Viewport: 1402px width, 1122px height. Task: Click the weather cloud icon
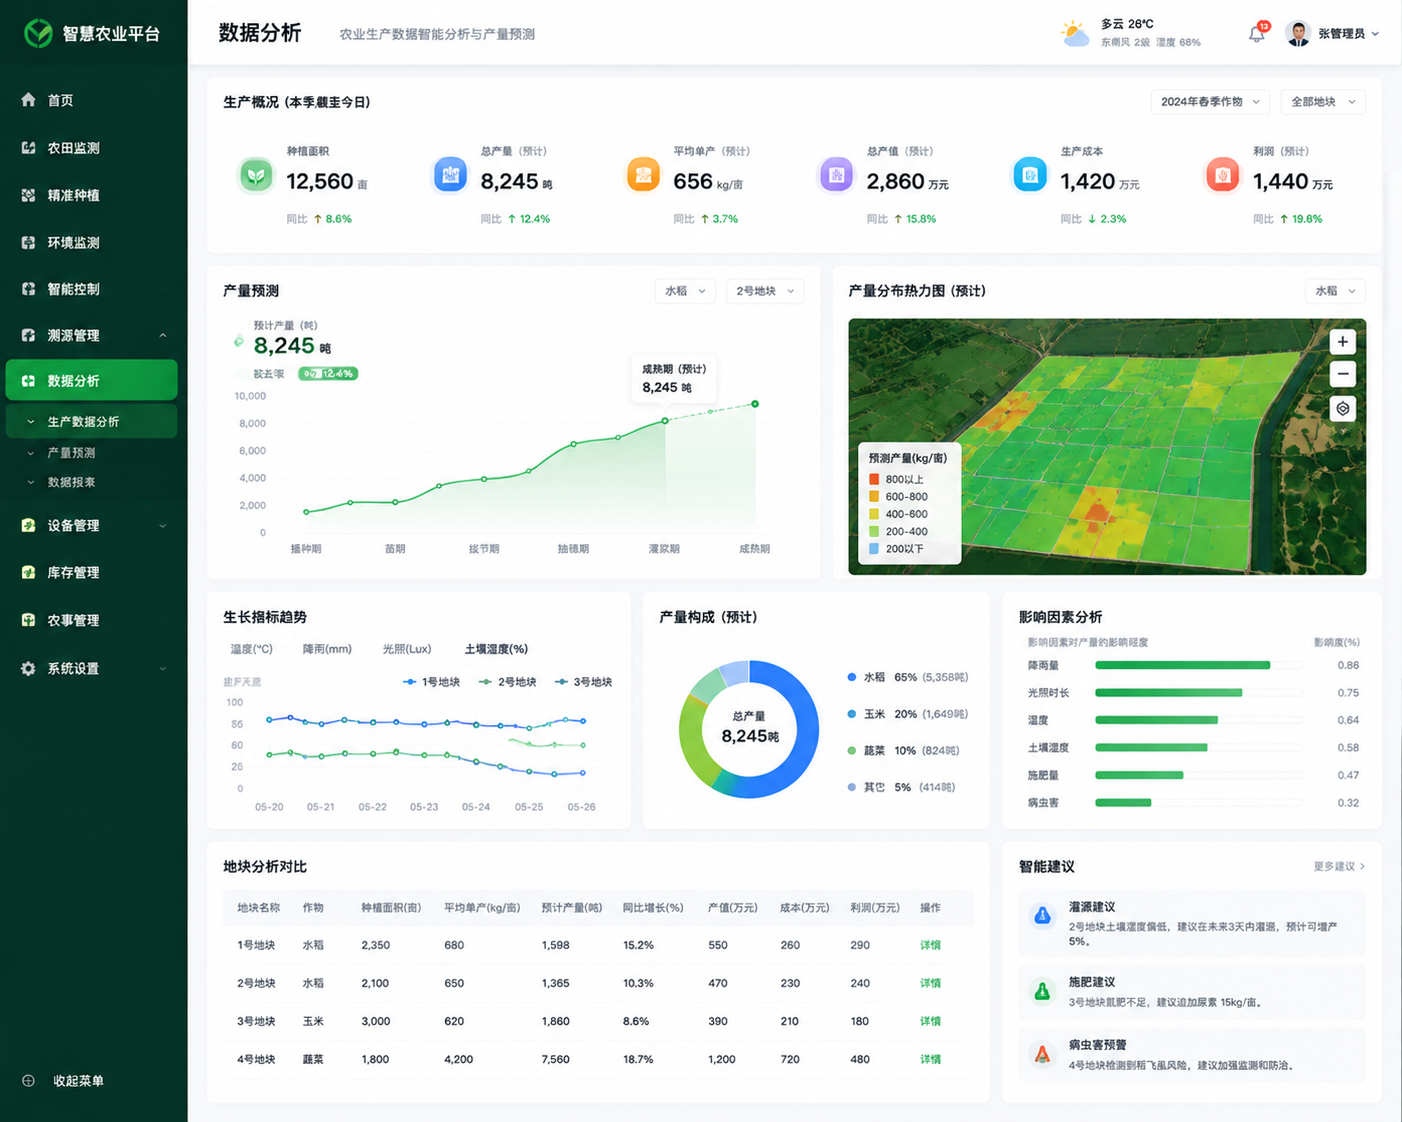pos(1075,34)
